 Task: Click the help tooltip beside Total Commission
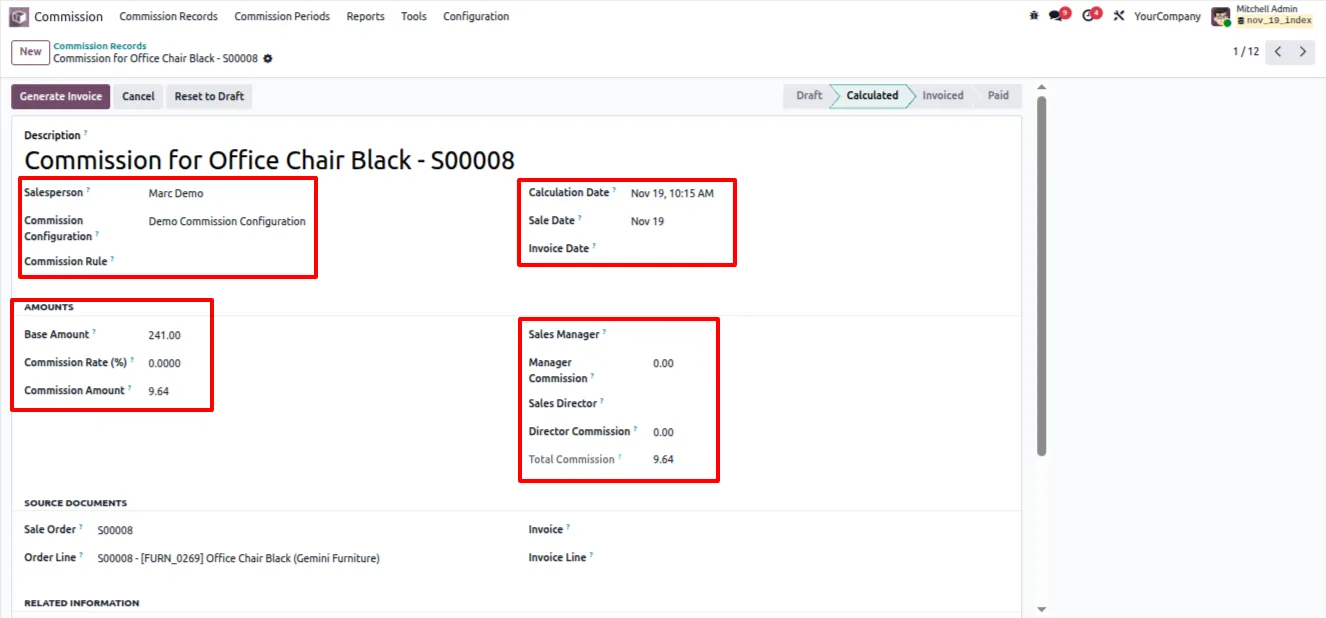pos(620,456)
